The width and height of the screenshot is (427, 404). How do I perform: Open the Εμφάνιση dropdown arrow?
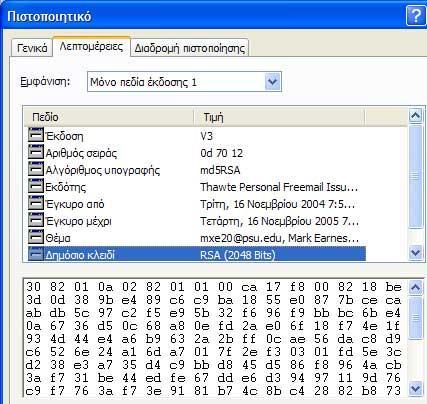tap(273, 82)
